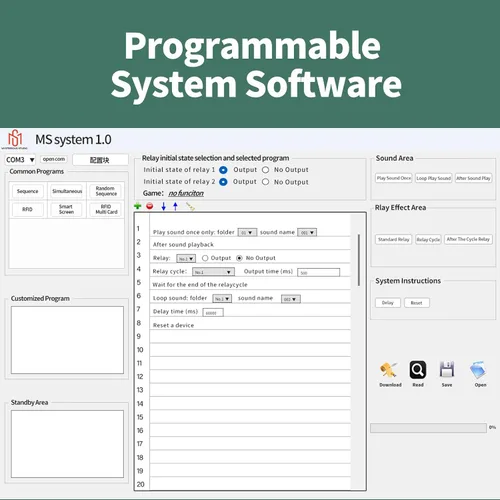Select No Output for relay 1 initial state

266,170
